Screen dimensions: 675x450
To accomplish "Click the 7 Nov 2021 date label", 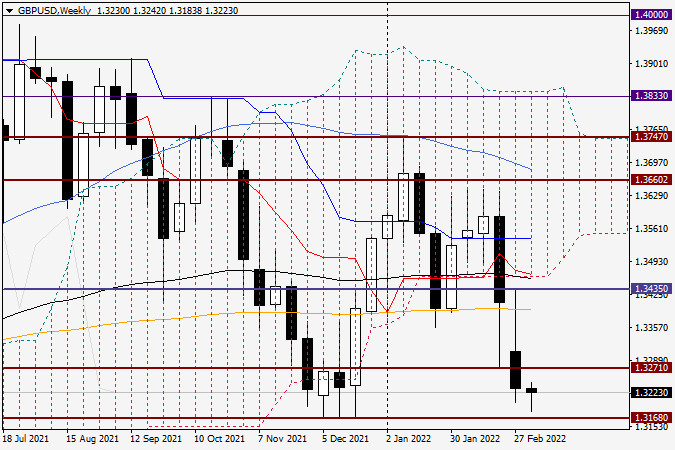I will point(282,439).
